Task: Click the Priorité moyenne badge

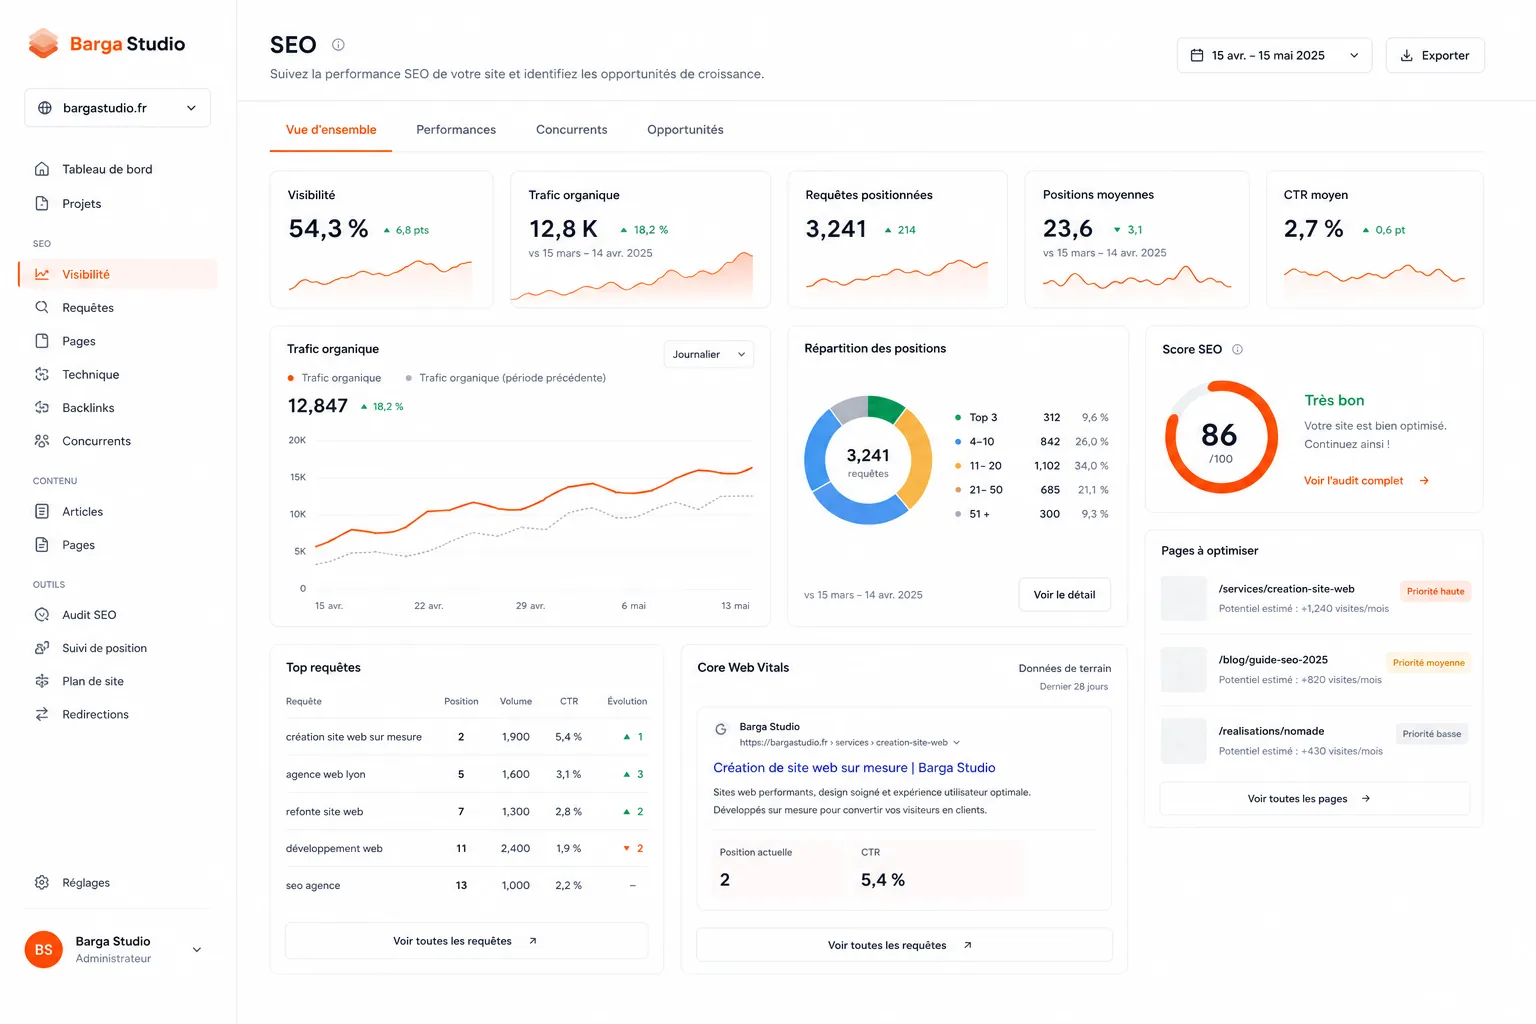Action: tap(1428, 663)
